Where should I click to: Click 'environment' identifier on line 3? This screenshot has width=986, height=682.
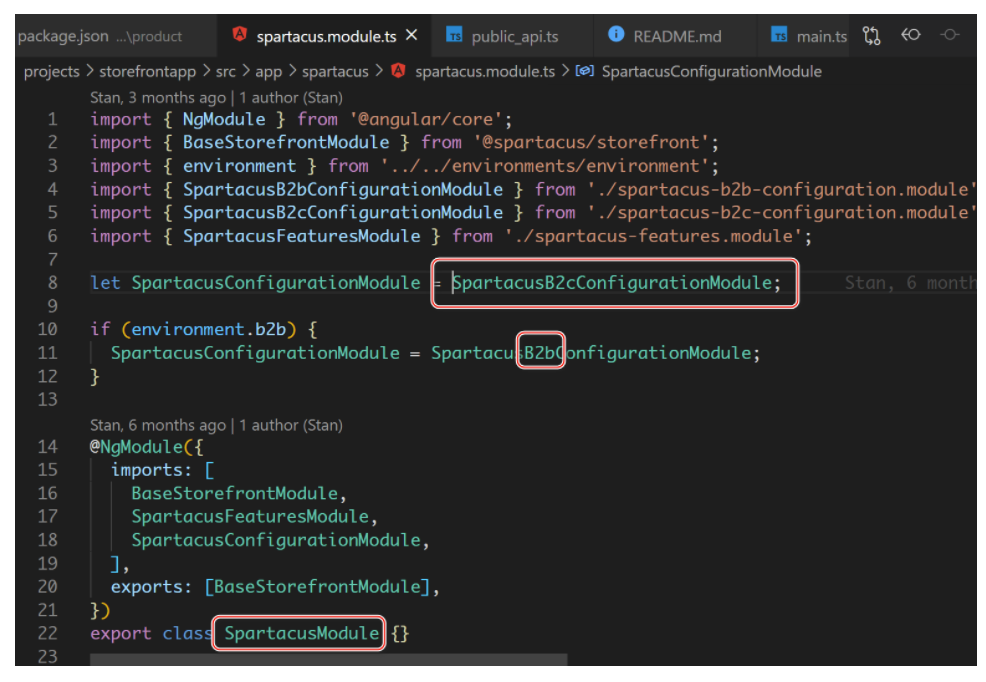[x=240, y=166]
